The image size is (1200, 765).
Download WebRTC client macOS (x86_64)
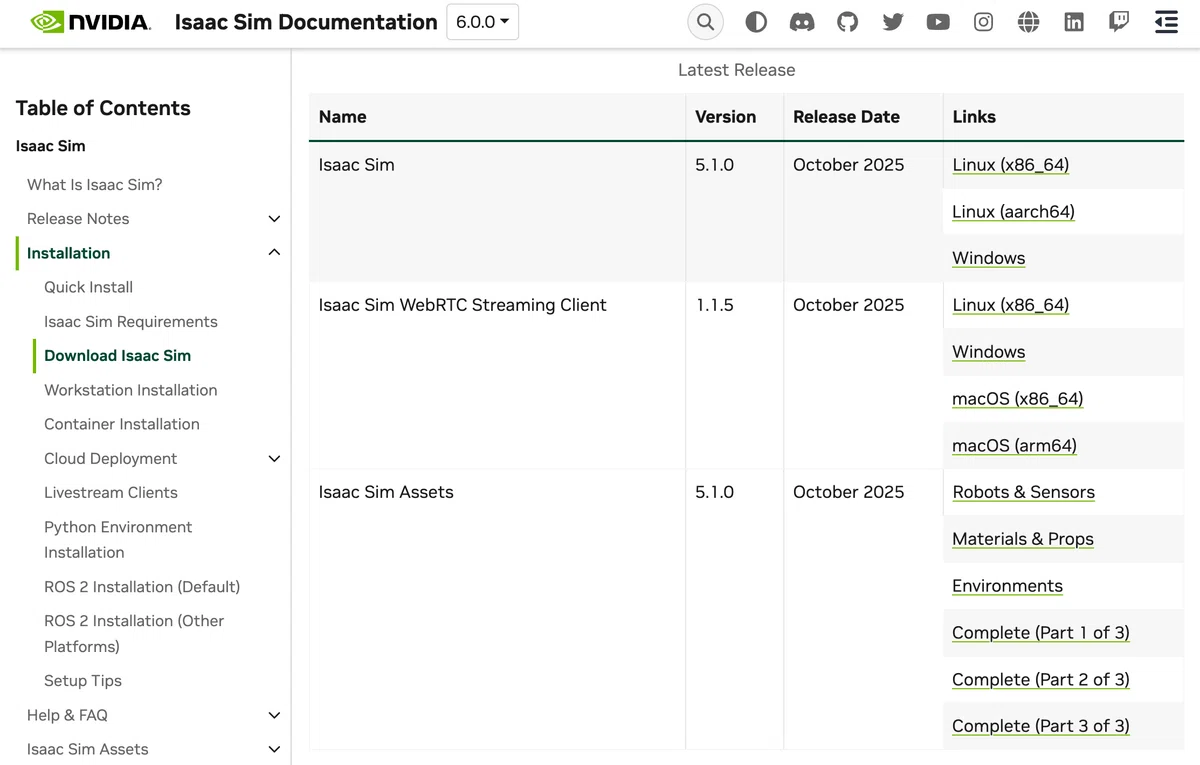1017,399
